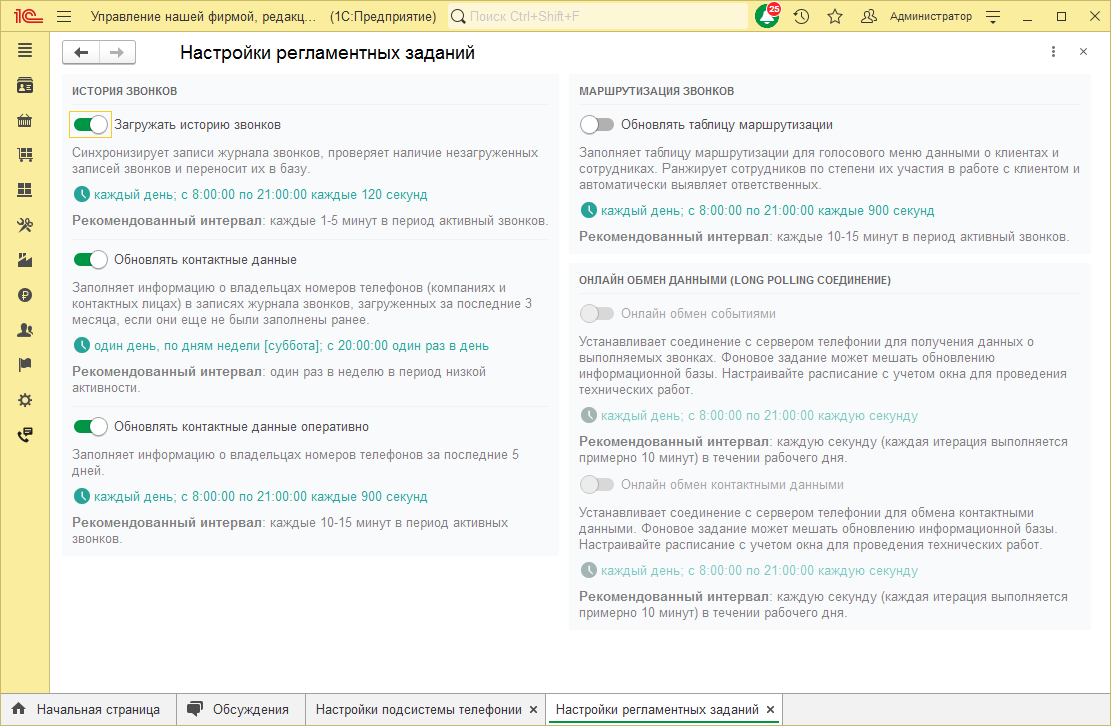Turn off 'Обновлять контактные данные оперативно' switch

pos(91,427)
